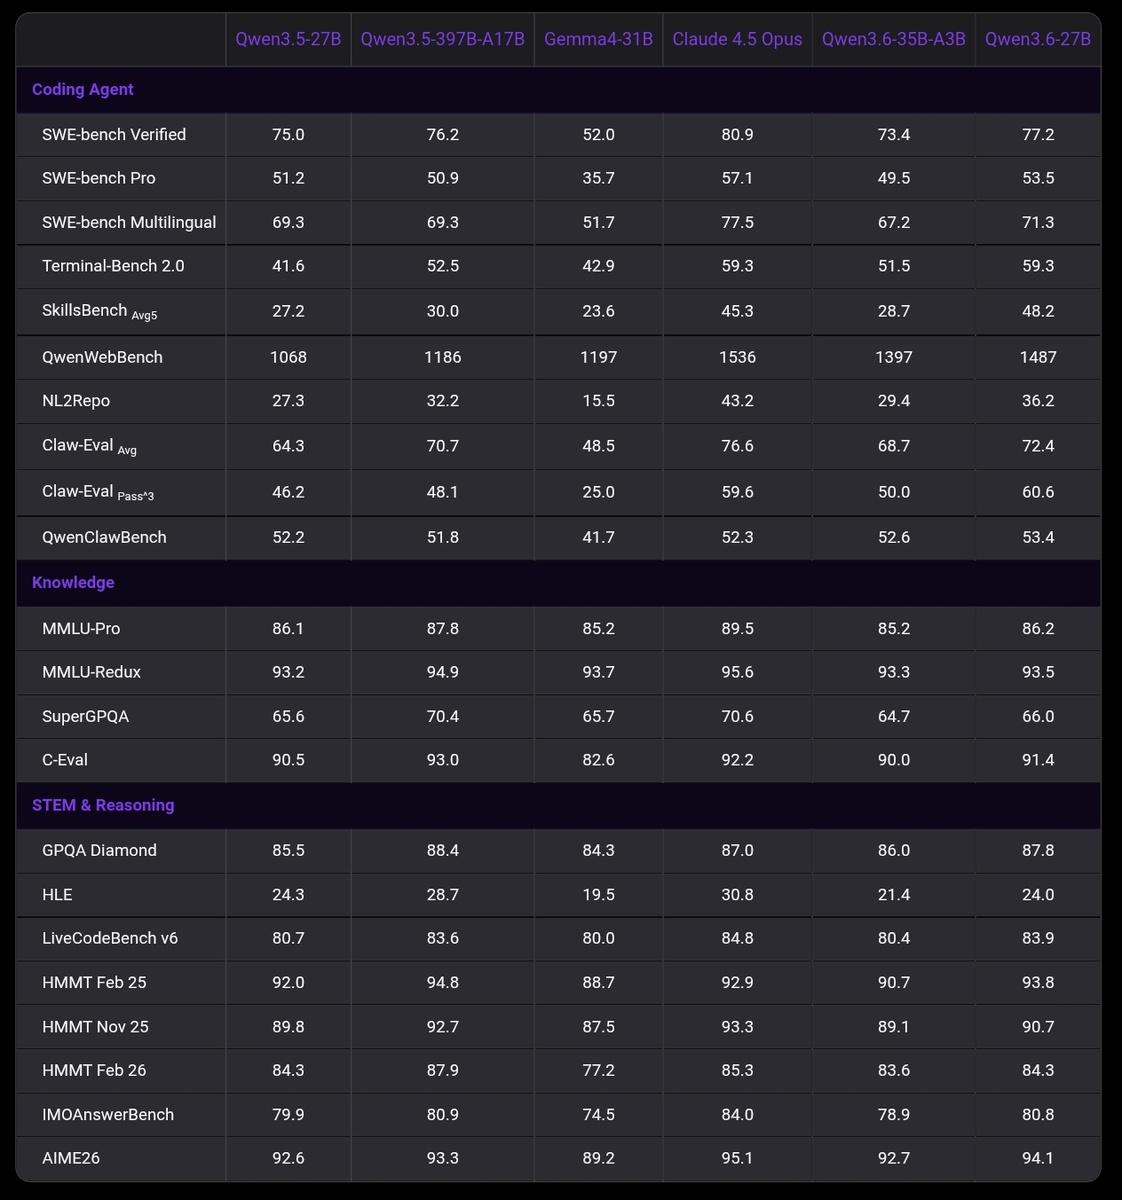
Task: Click 93.3 in the HMMT Nov 25 row
Action: [737, 1027]
